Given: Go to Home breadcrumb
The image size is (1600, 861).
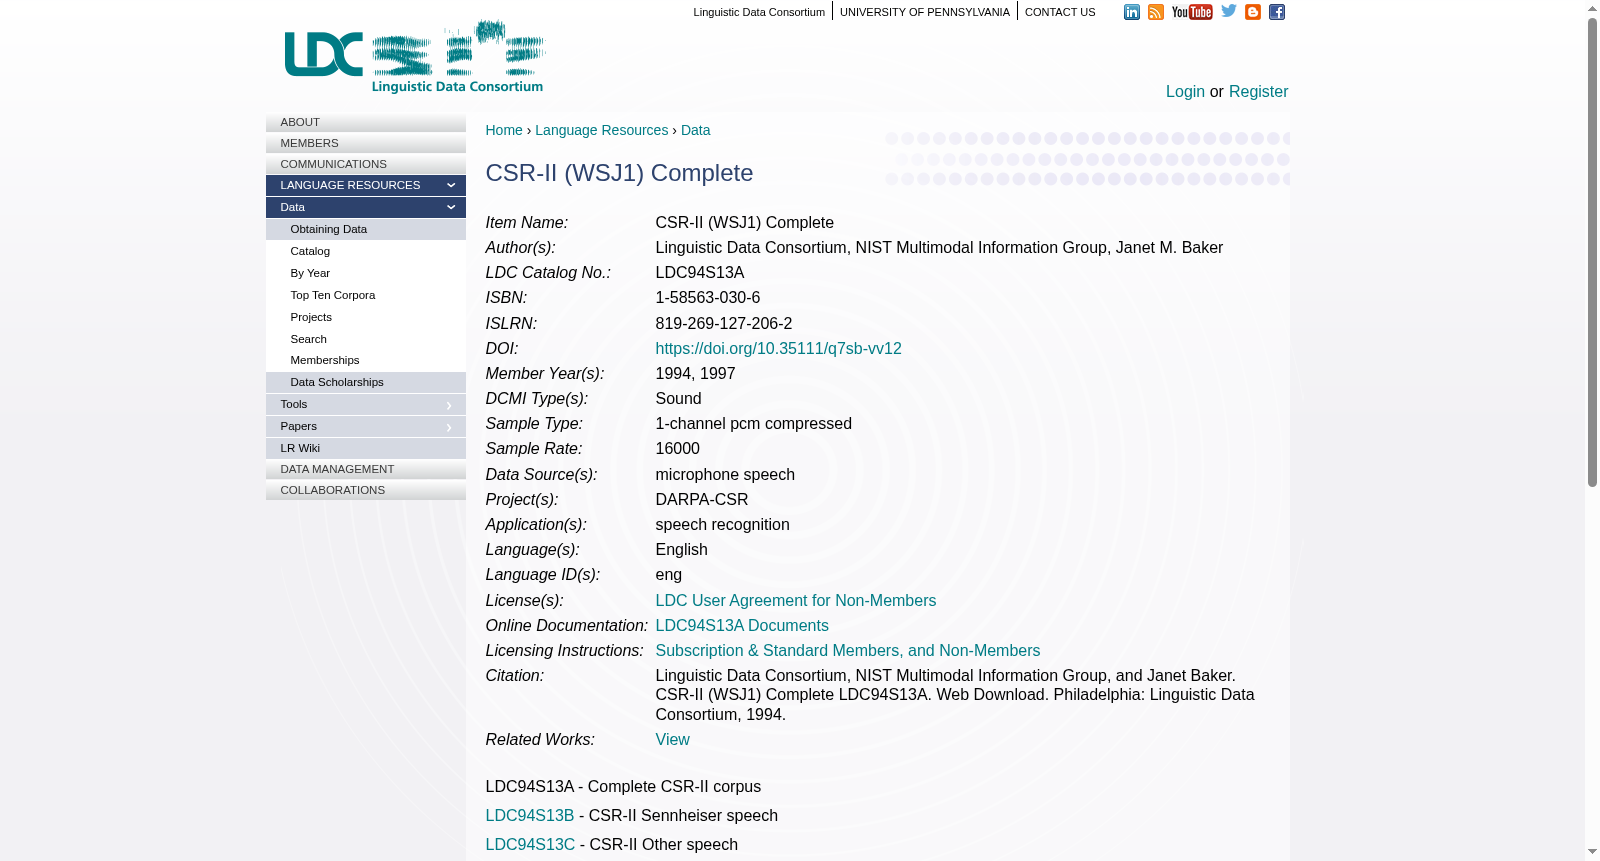Looking at the screenshot, I should pyautogui.click(x=504, y=130).
